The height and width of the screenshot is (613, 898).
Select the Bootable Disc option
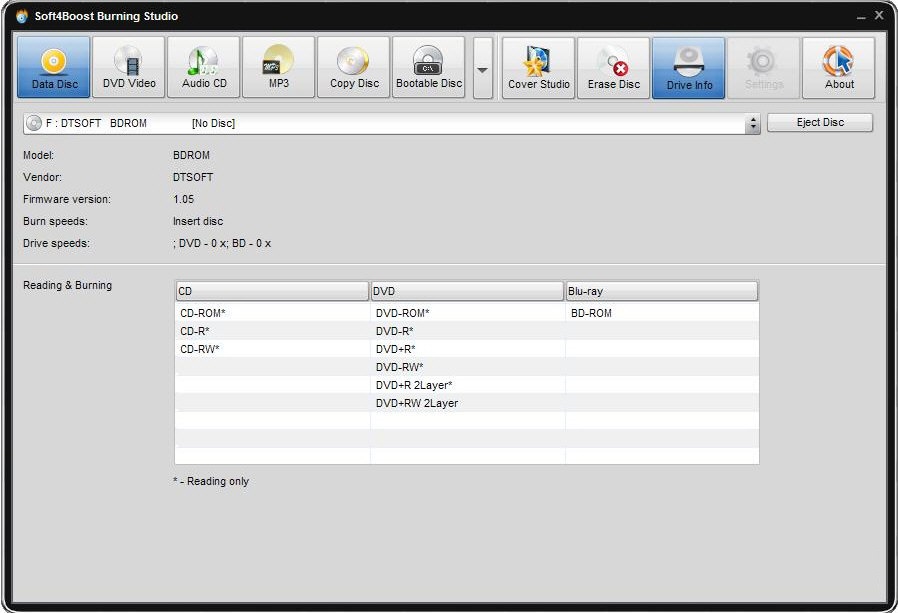[429, 68]
